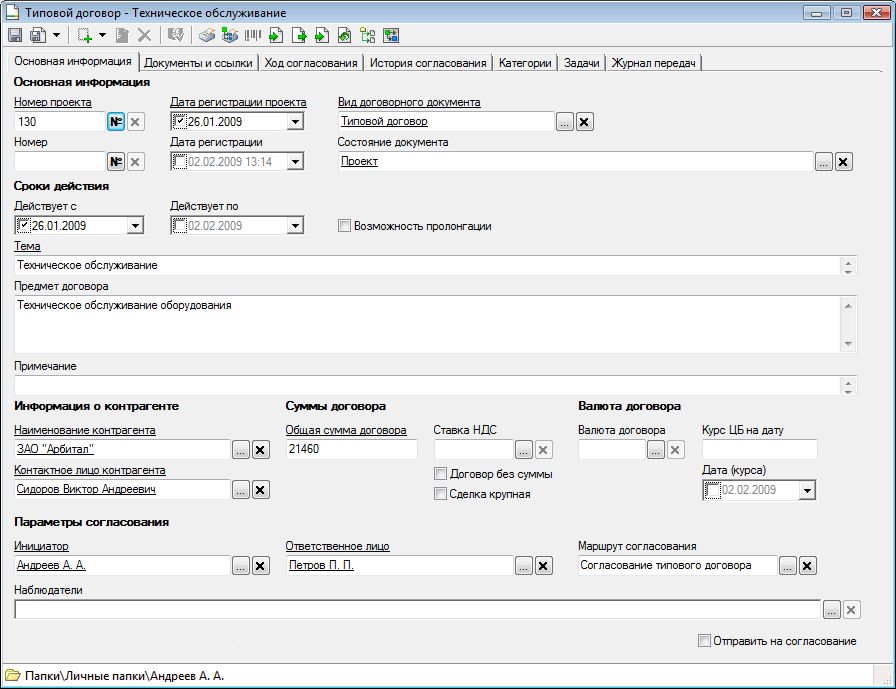Enable the Возможность пролонгации checkbox
The width and height of the screenshot is (896, 689).
pos(345,226)
